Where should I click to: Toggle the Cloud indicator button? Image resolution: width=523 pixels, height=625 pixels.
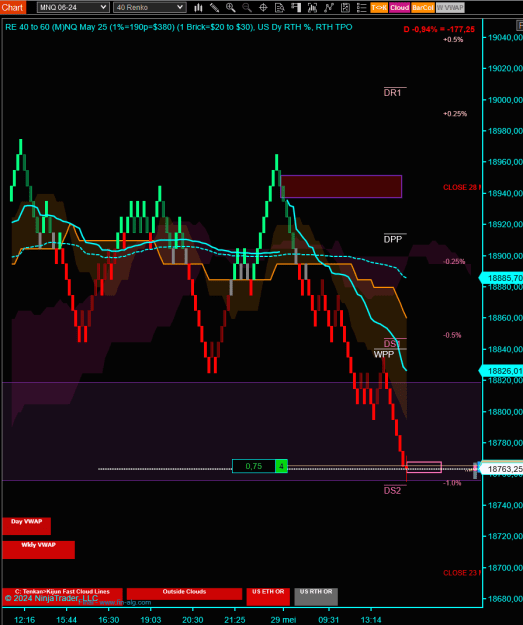399,8
